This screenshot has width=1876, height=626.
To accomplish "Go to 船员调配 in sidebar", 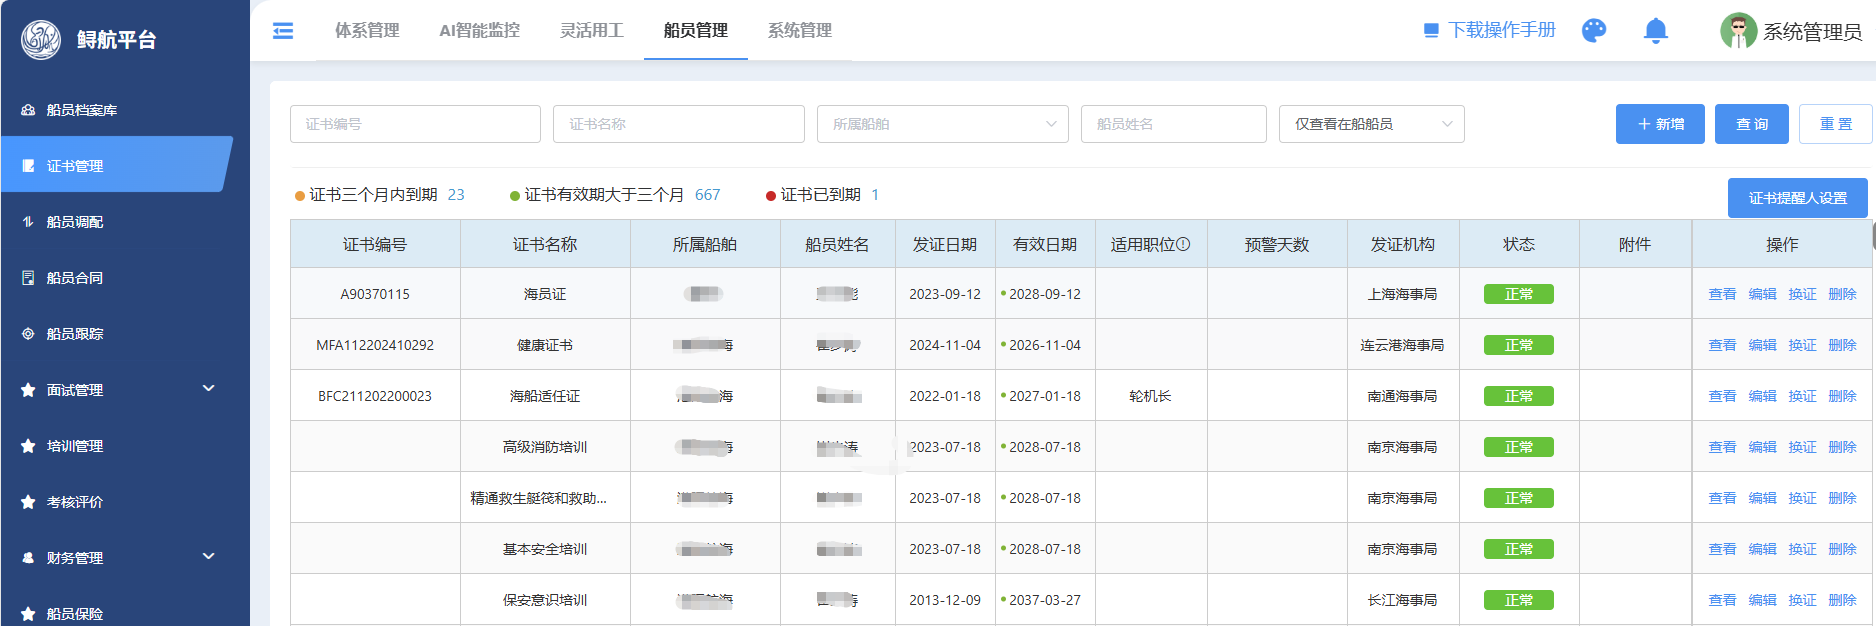I will click(75, 222).
